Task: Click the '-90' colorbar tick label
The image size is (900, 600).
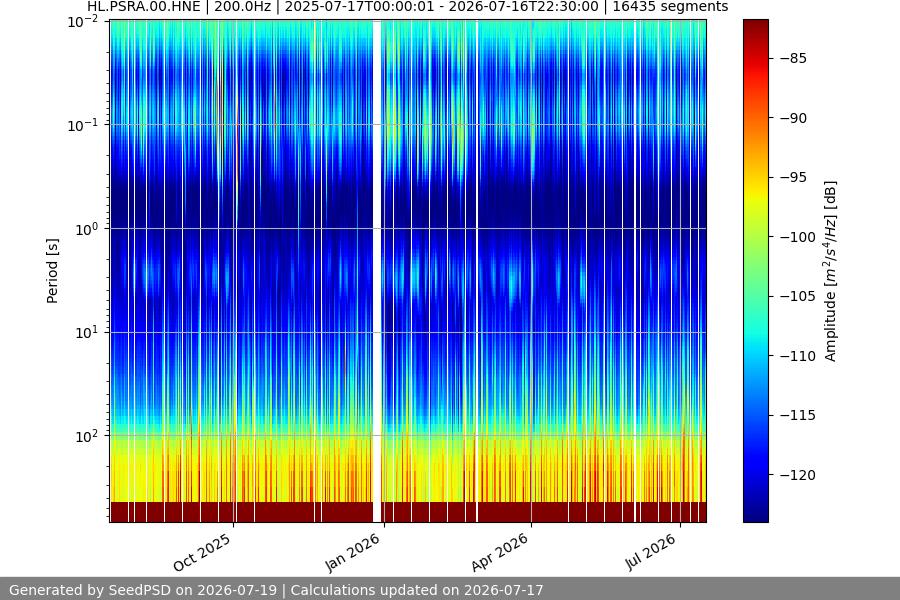Action: 794,118
